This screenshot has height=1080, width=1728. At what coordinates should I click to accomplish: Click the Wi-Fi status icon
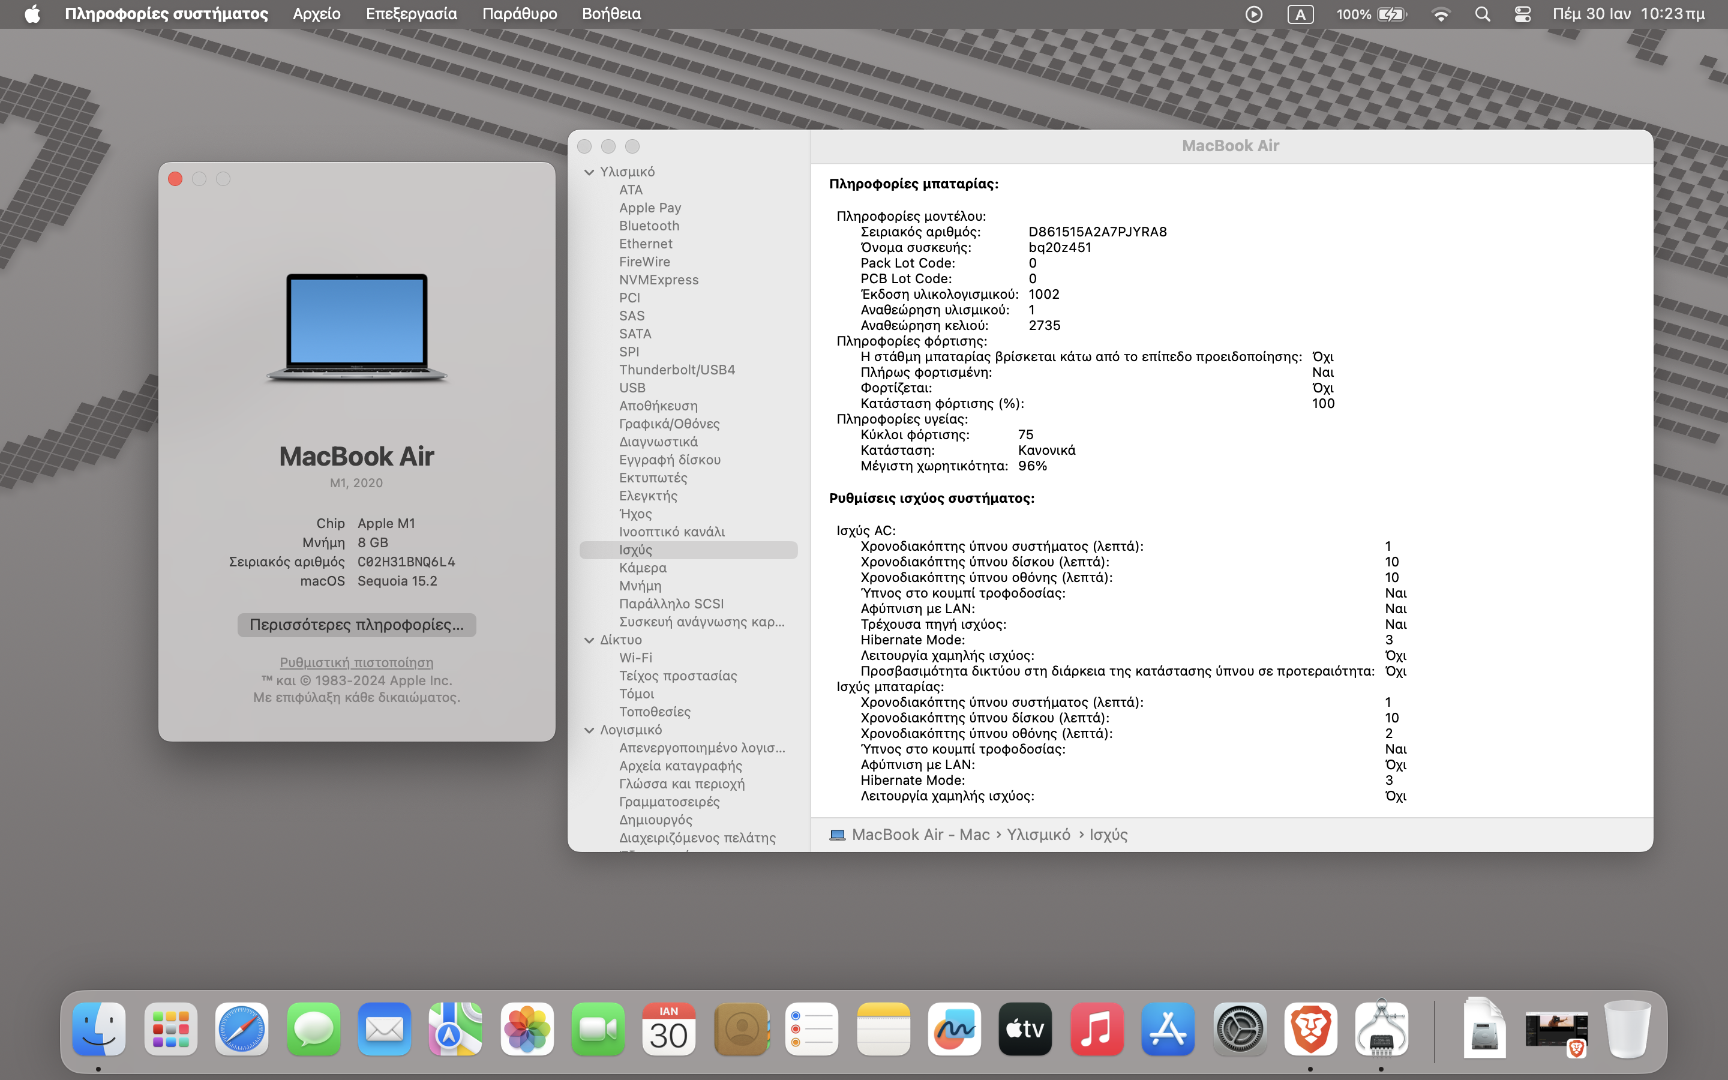pyautogui.click(x=1441, y=14)
